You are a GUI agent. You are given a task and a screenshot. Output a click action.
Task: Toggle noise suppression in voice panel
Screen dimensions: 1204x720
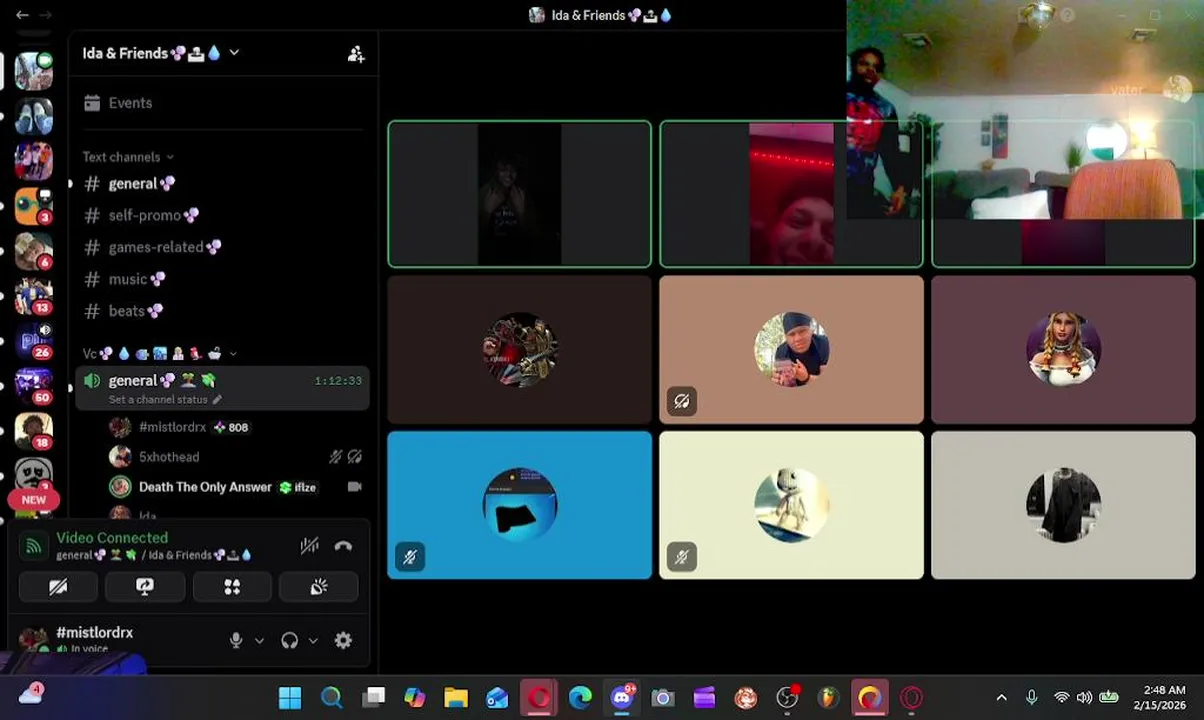(310, 546)
